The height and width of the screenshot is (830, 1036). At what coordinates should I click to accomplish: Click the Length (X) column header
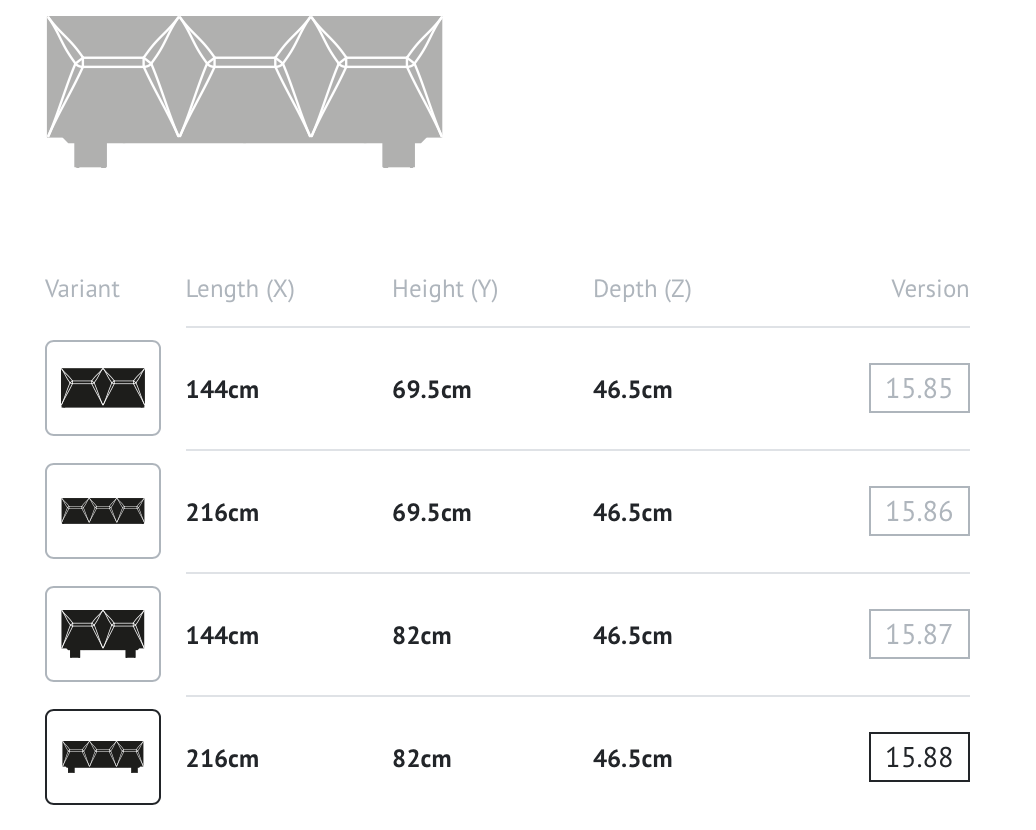click(x=240, y=289)
